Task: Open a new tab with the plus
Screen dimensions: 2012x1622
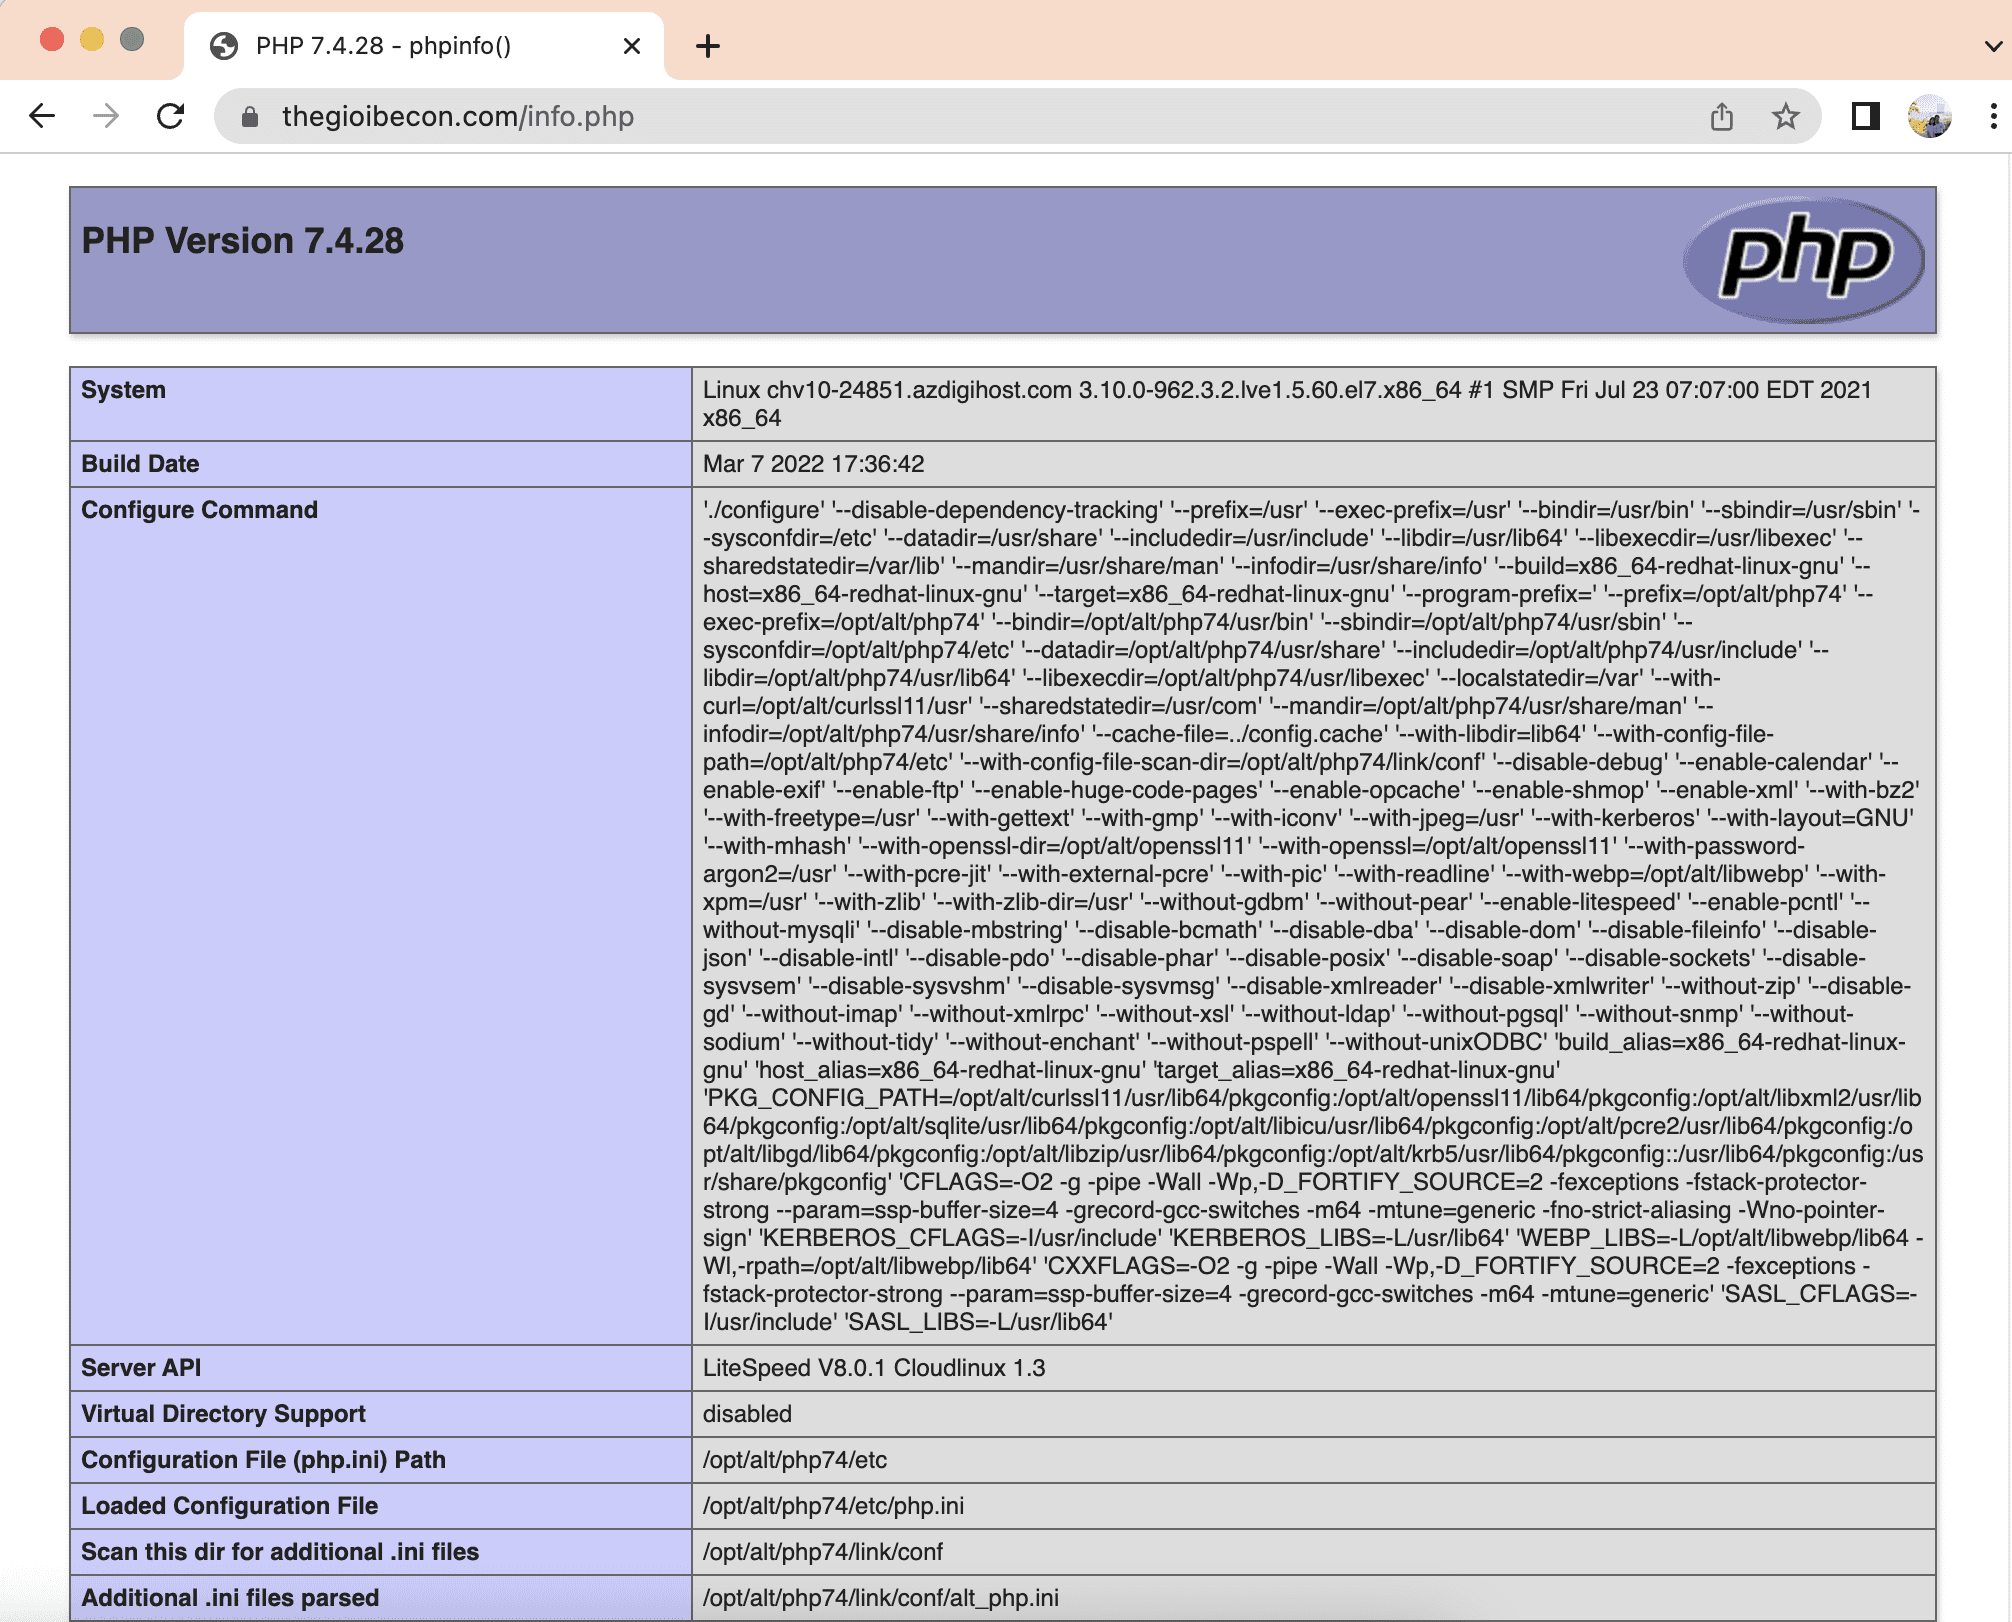Action: 708,45
